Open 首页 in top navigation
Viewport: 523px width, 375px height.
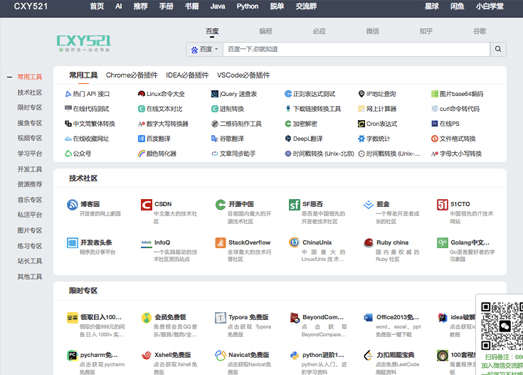97,6
